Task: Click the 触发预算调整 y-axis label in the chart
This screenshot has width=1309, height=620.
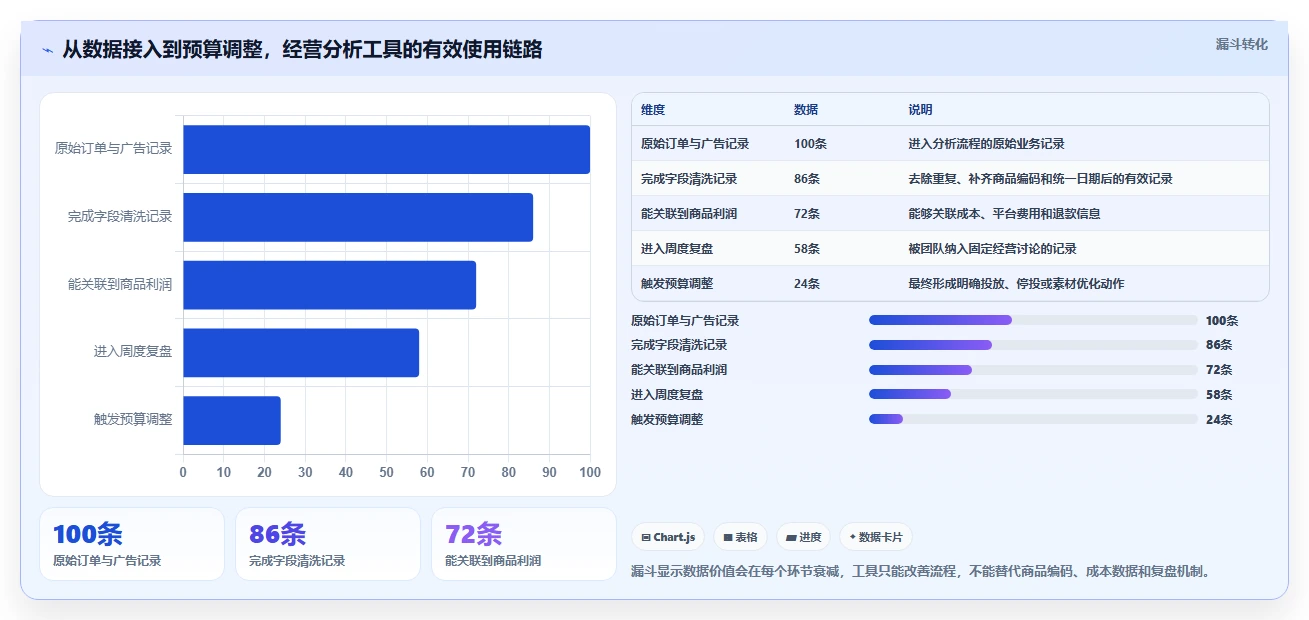Action: [133, 420]
